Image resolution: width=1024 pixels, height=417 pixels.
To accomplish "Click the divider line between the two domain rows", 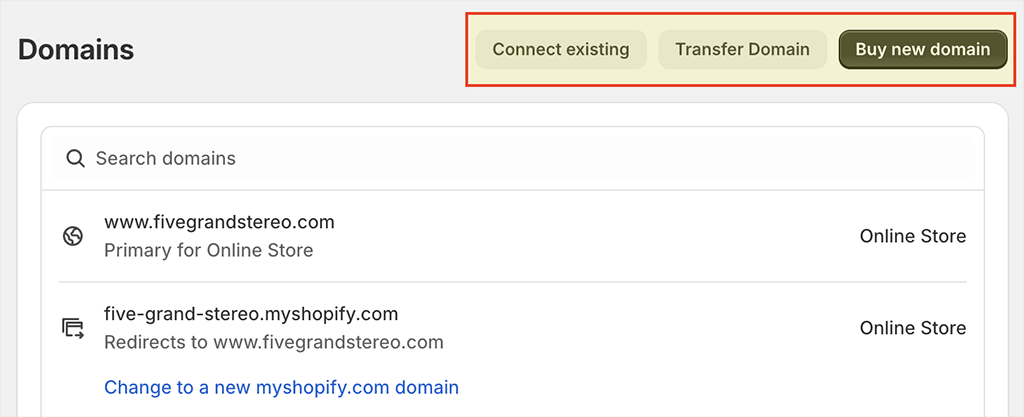I will (513, 282).
